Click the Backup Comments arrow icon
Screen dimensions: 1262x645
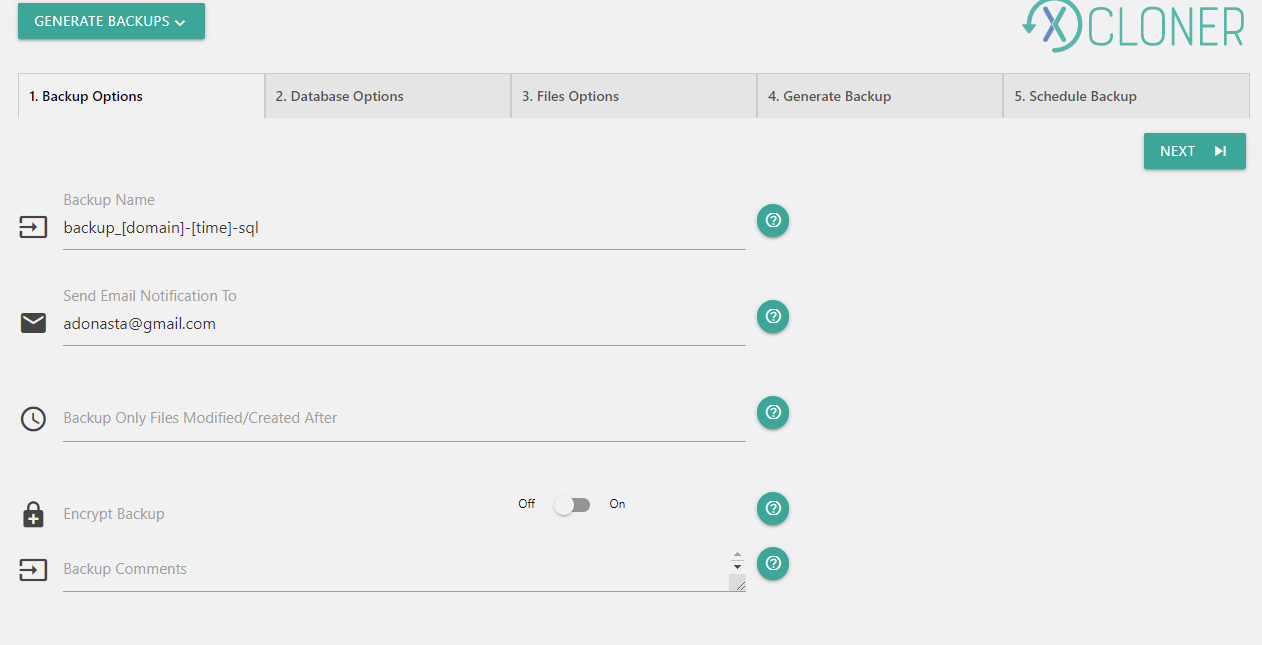click(33, 569)
